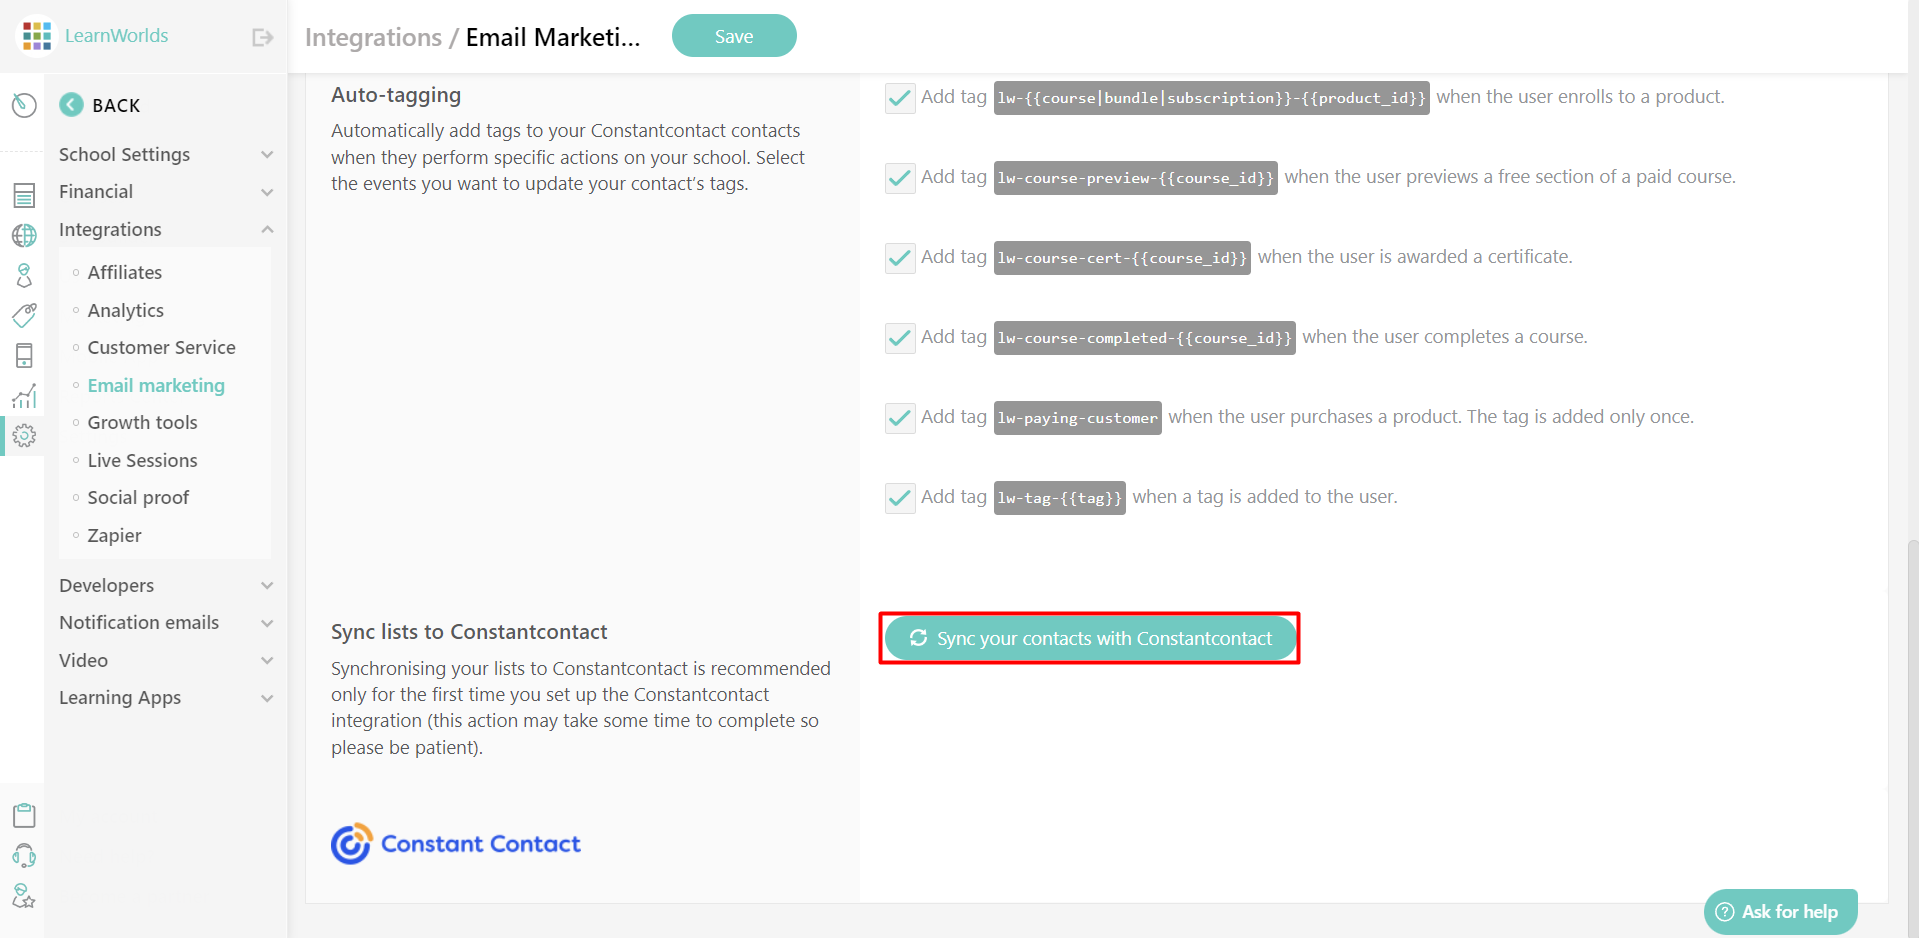Open the Analytics integration page
The image size is (1919, 938).
tap(125, 310)
